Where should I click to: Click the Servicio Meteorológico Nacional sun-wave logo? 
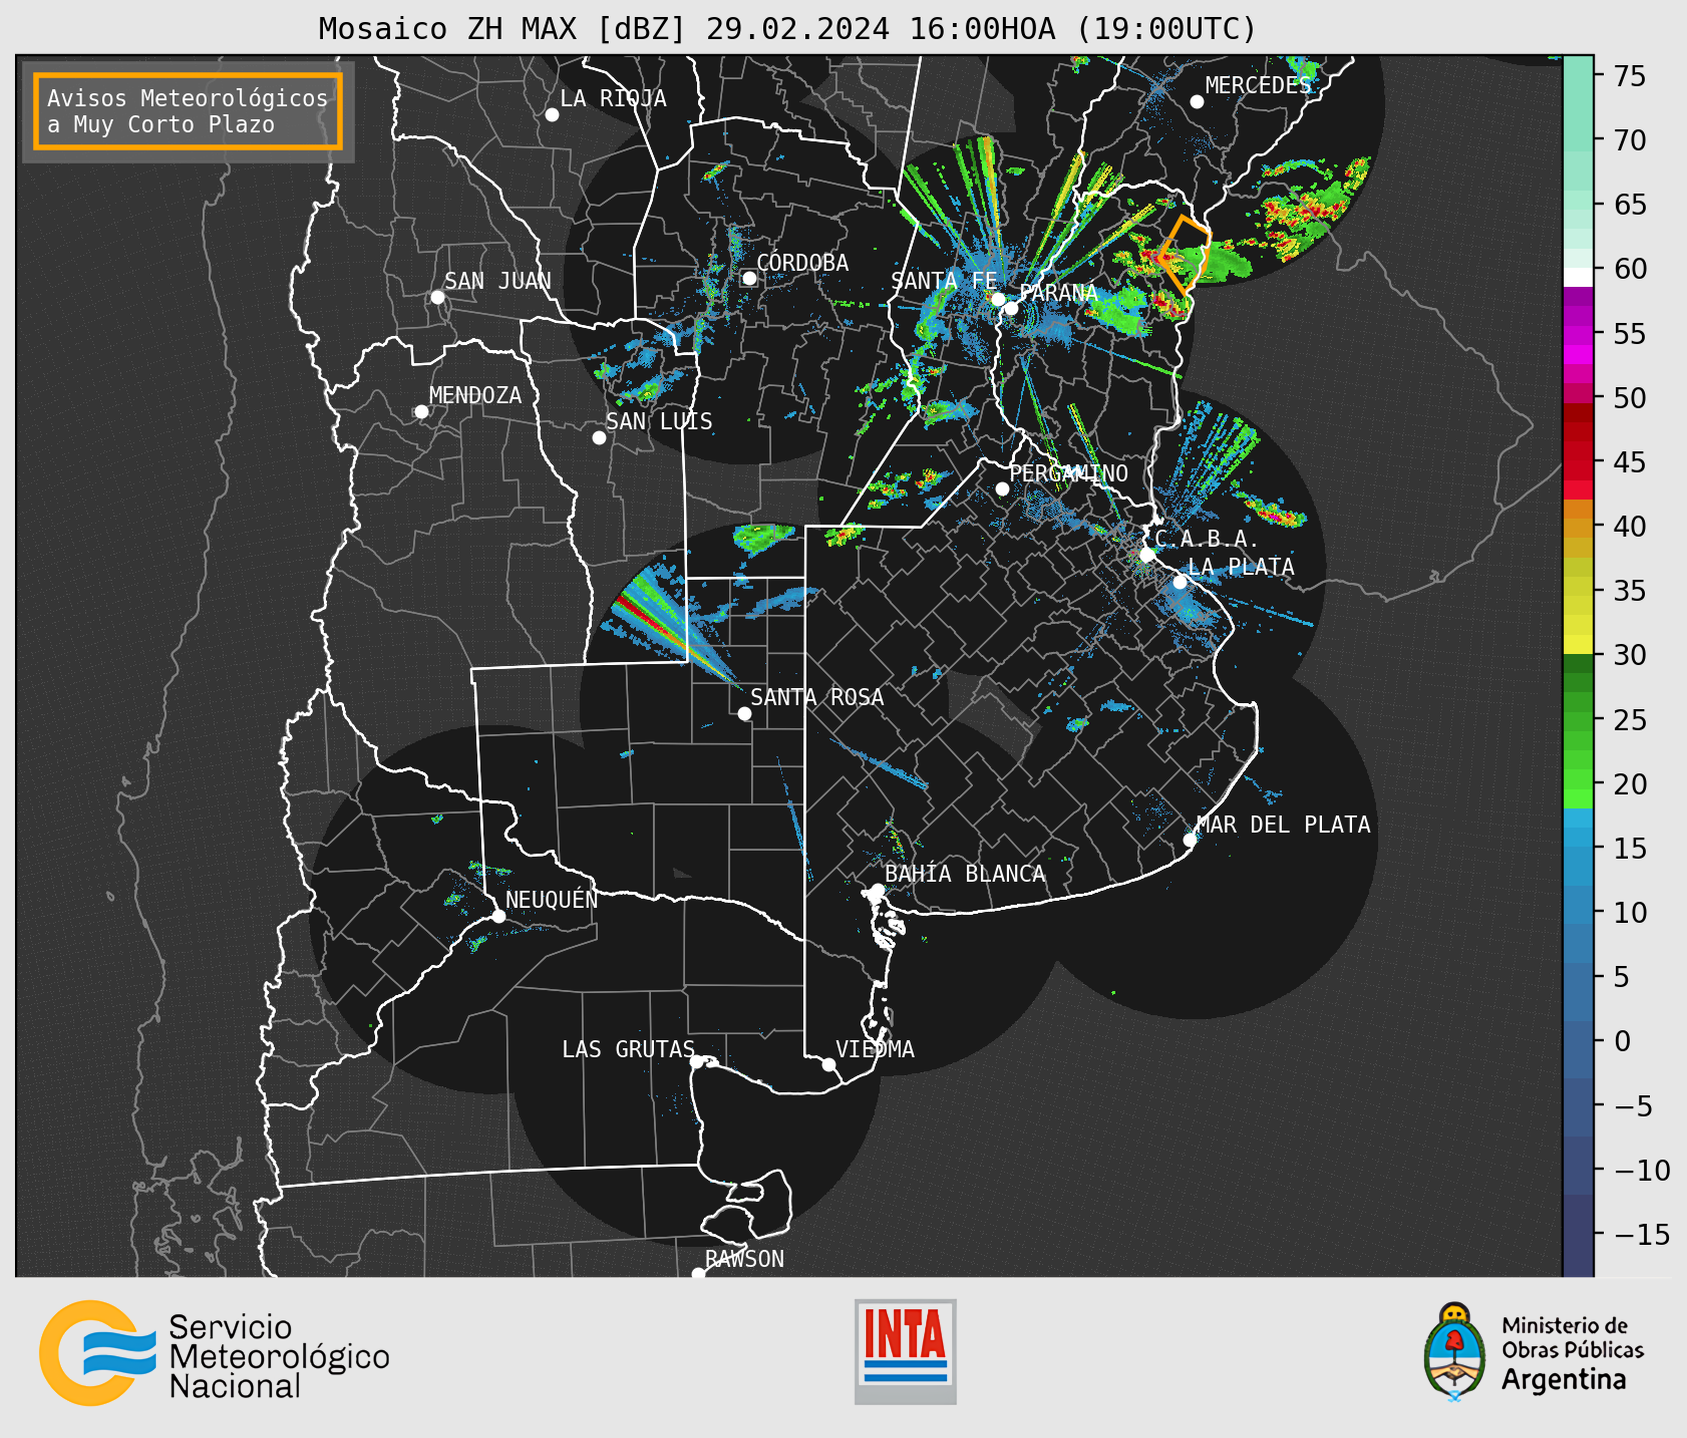click(97, 1353)
